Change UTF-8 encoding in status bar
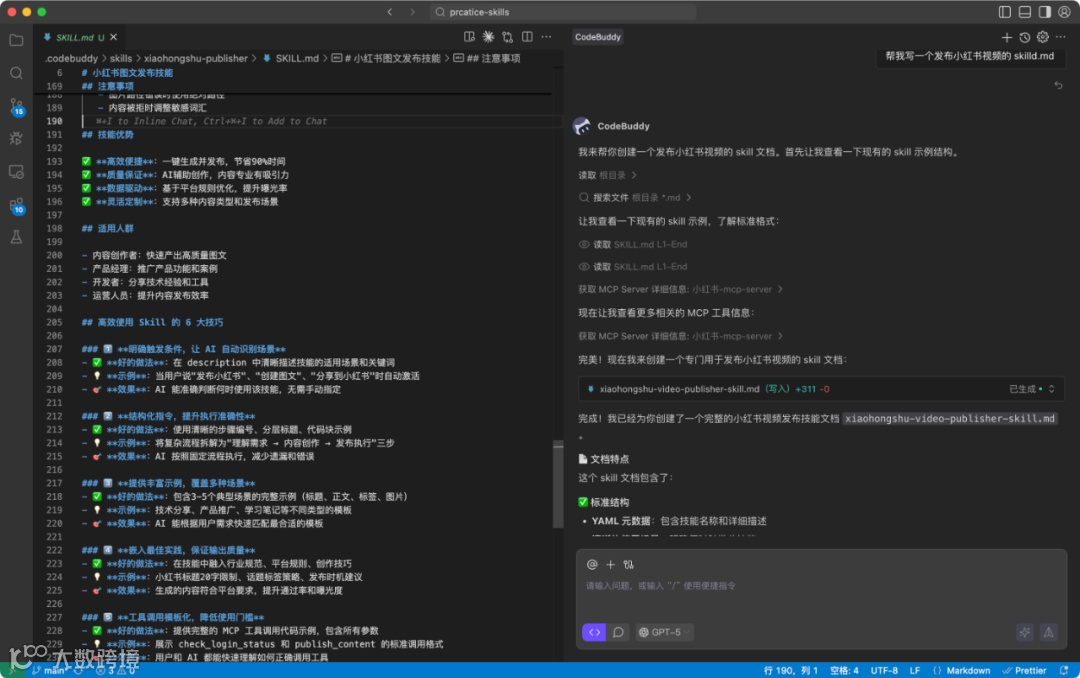 point(884,670)
